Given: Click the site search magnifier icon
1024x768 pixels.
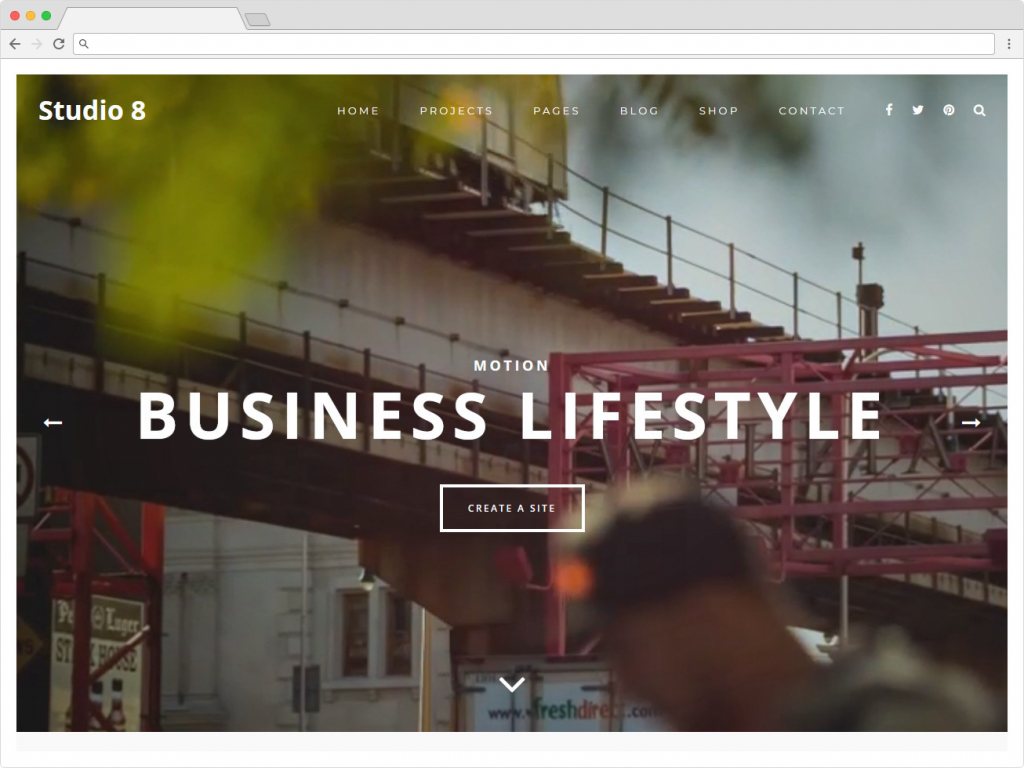Looking at the screenshot, I should click(980, 110).
